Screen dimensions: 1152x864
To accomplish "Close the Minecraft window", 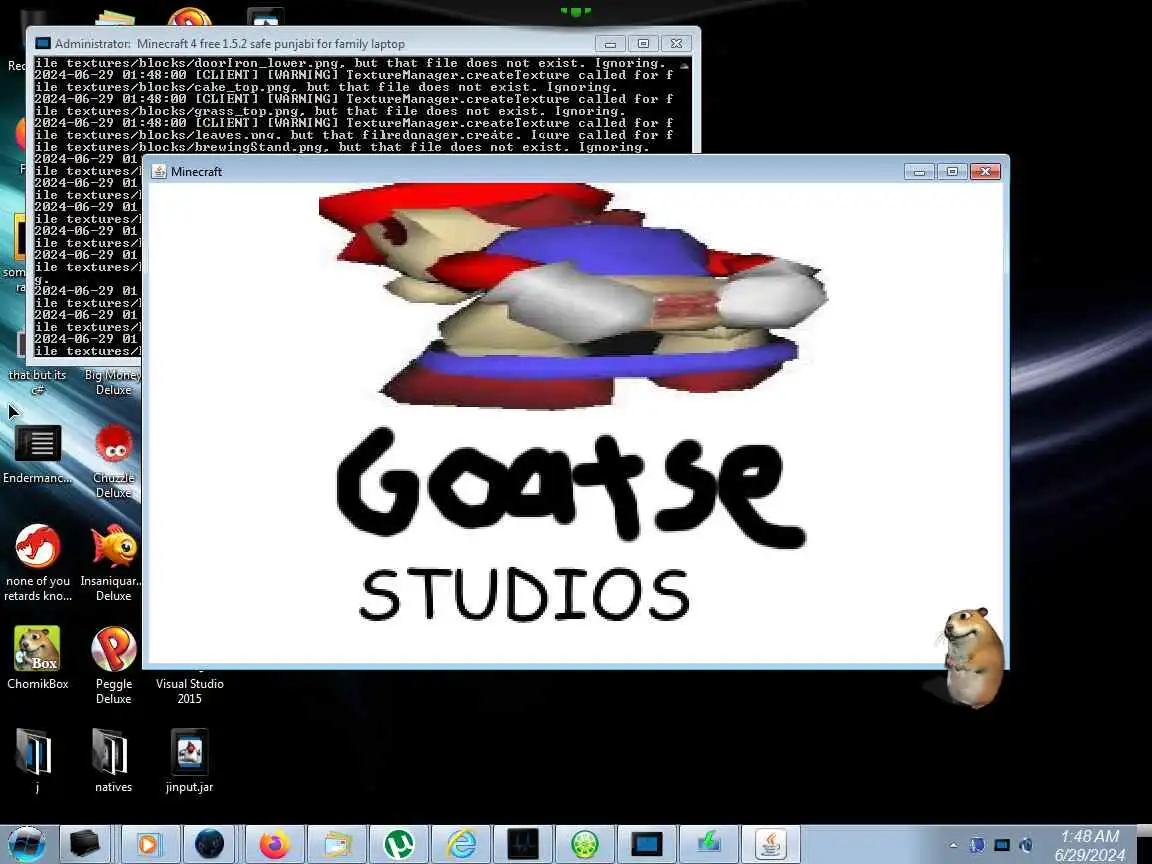I will tap(985, 171).
